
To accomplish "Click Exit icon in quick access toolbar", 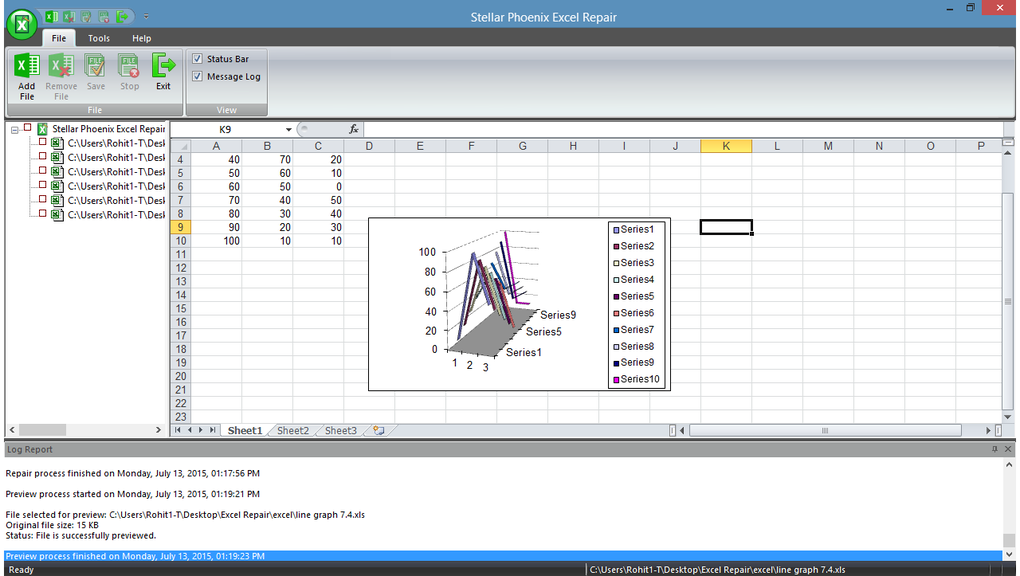I will (122, 17).
